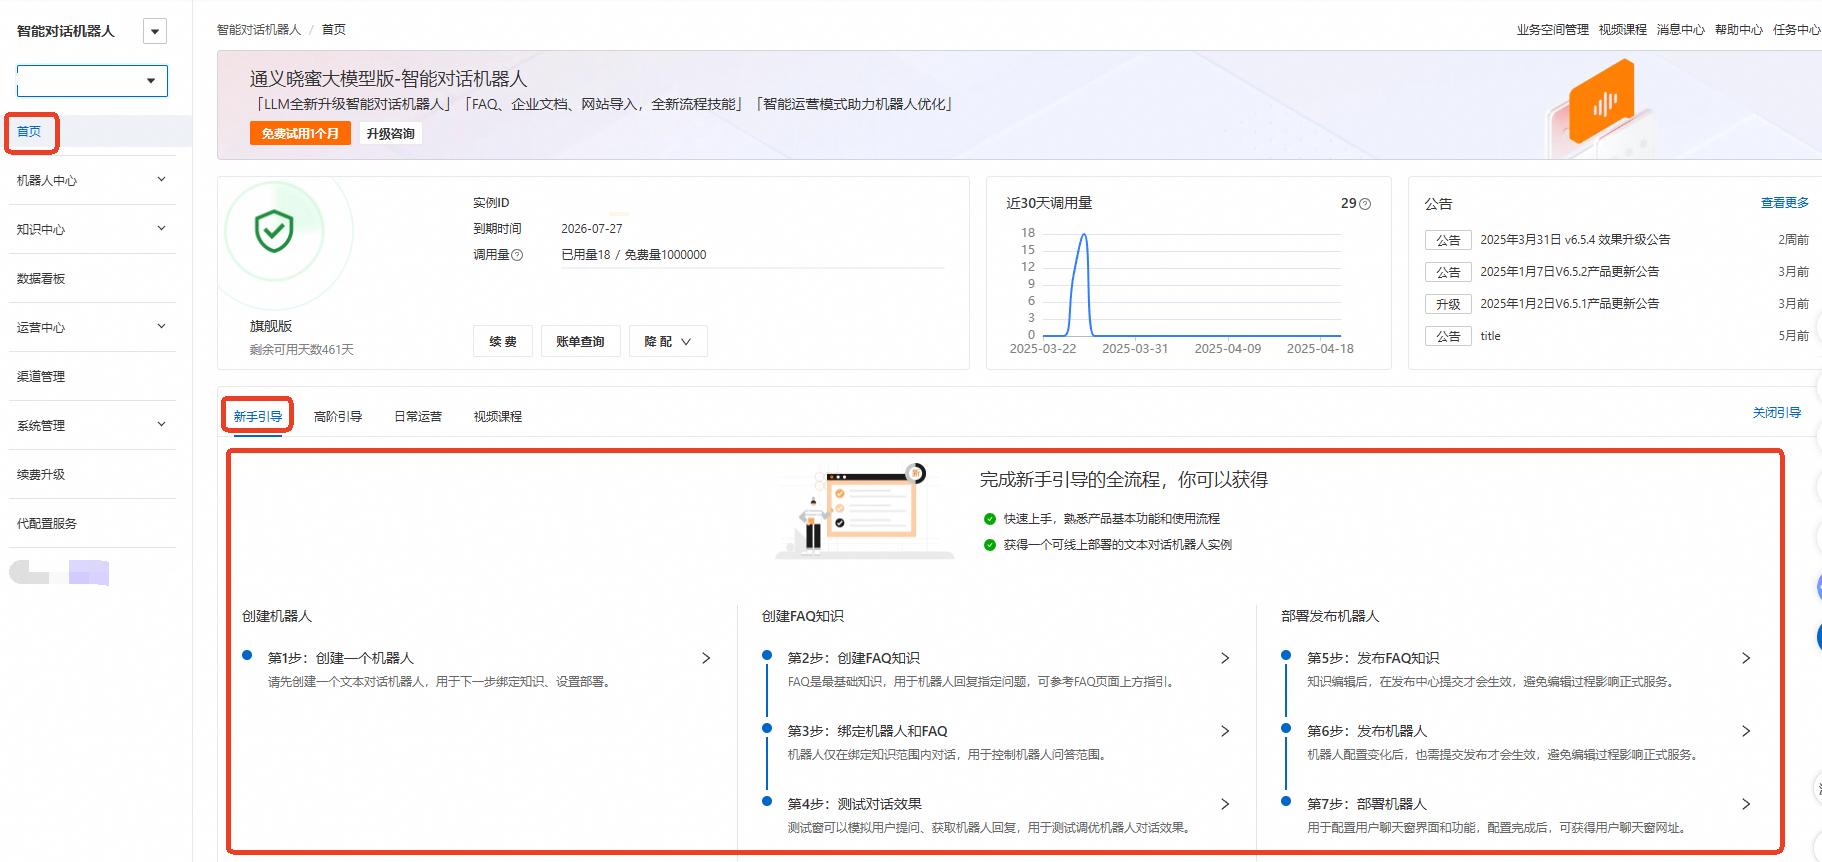Click the 升级 tag in announcements

tap(1448, 304)
